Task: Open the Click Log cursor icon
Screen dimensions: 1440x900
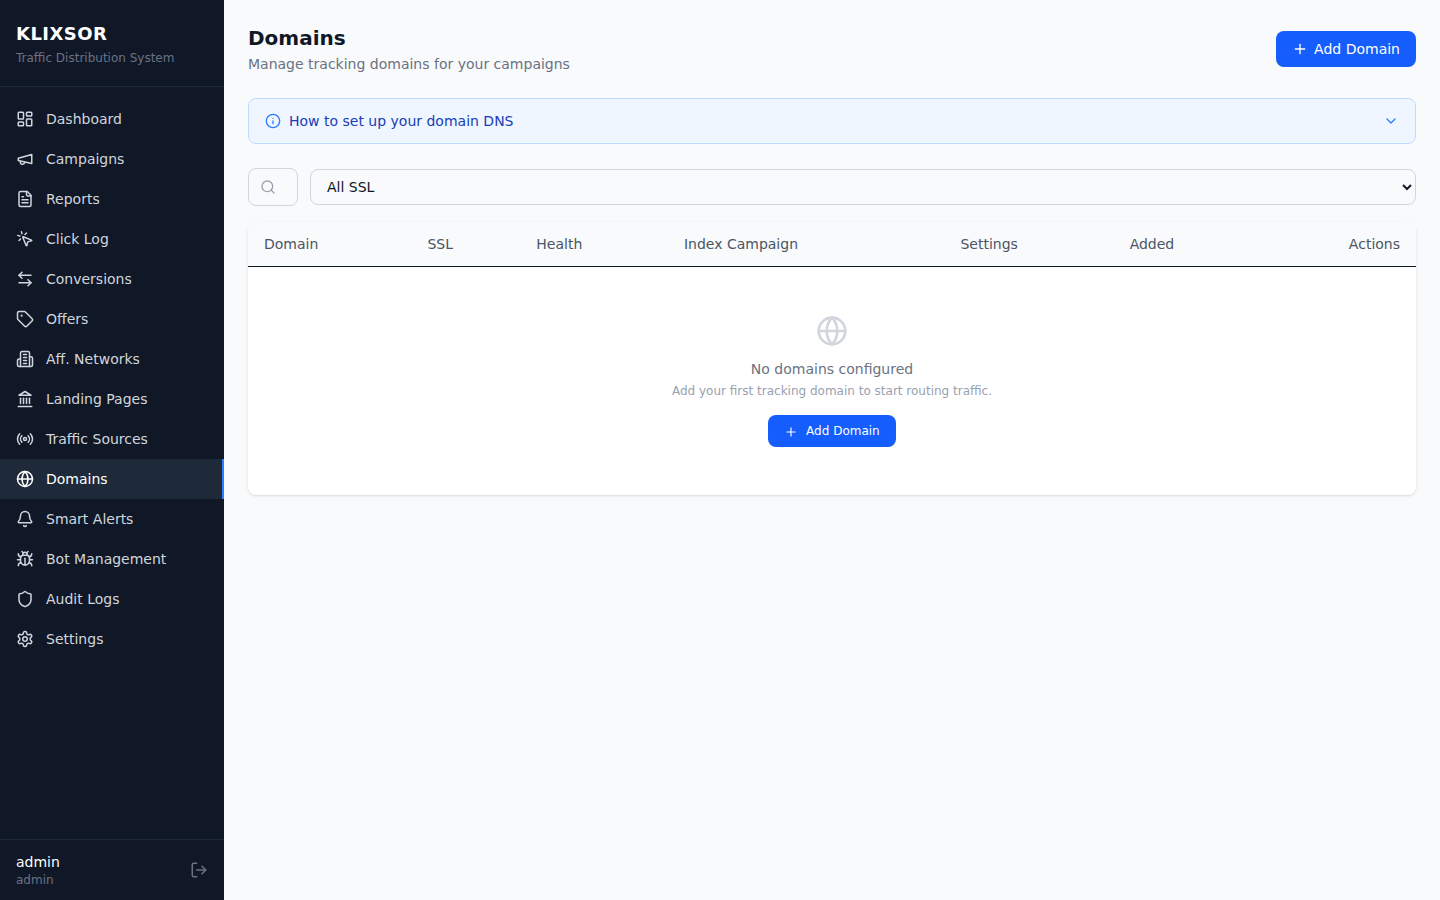Action: click(24, 238)
